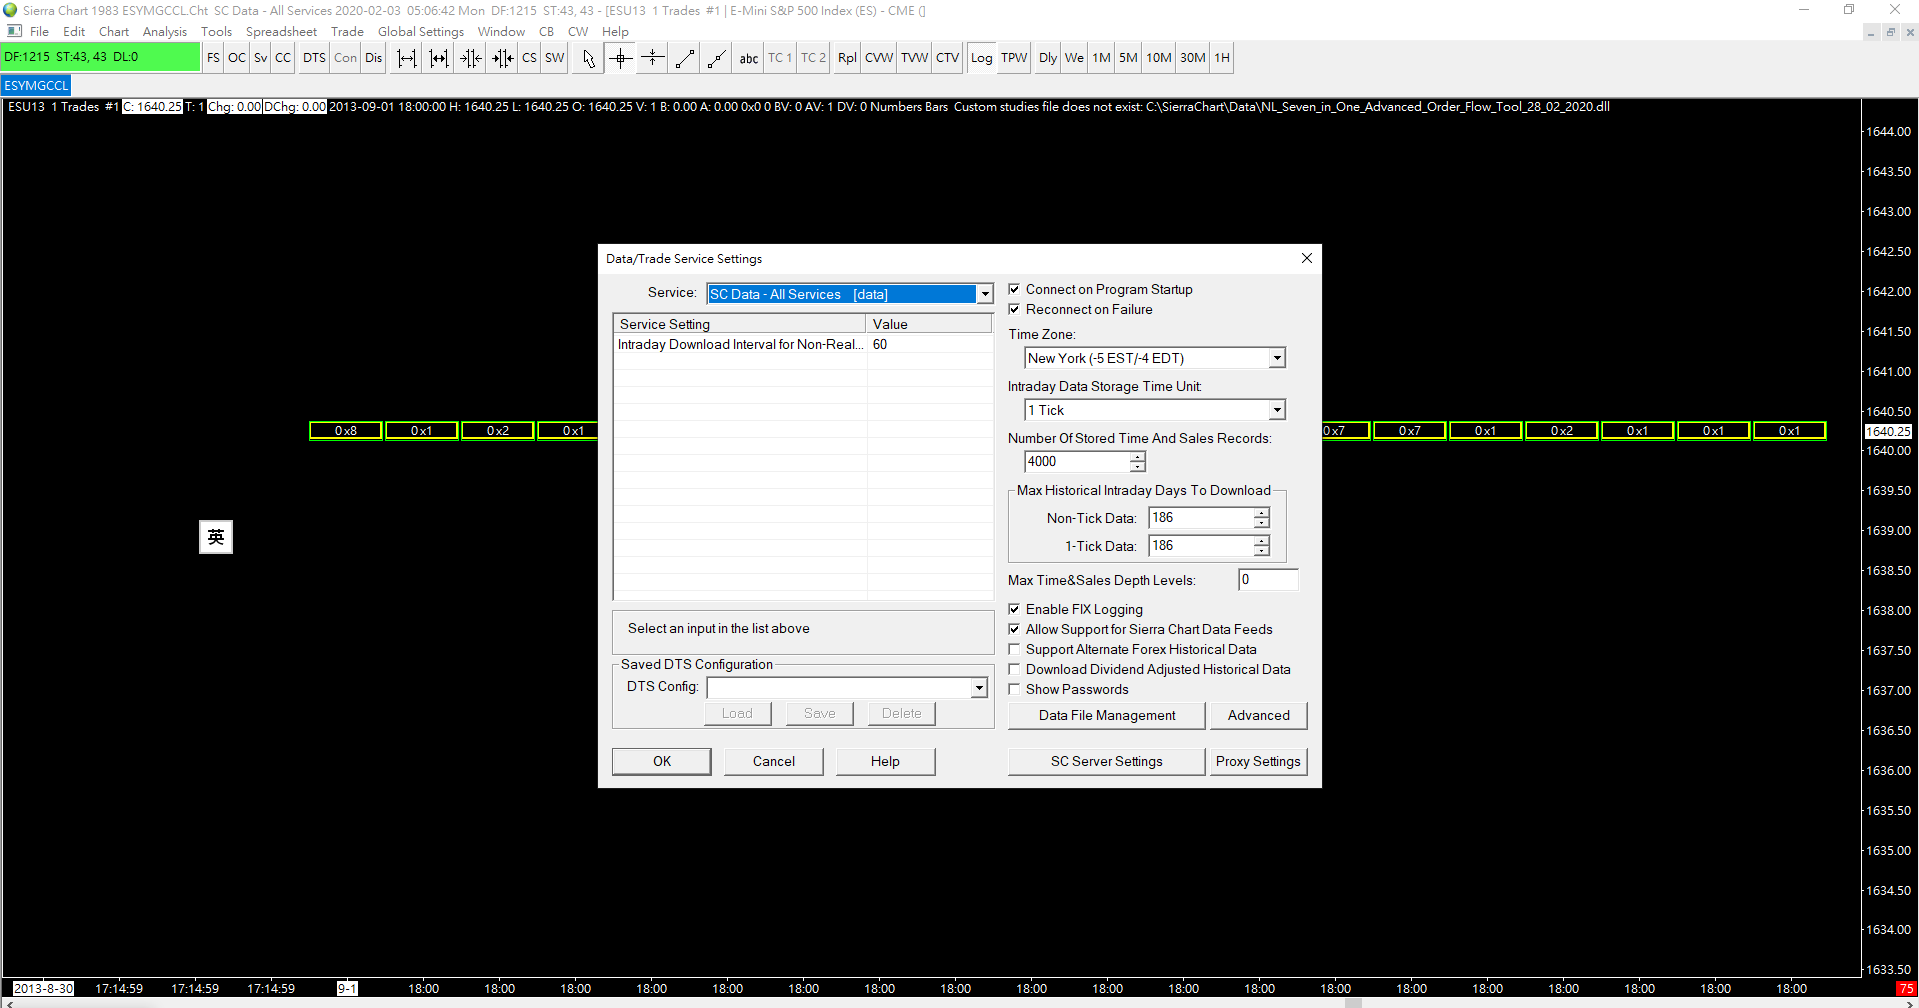This screenshot has width=1919, height=1008.
Task: Decrease 1-Tick Data days value
Action: pos(1262,551)
